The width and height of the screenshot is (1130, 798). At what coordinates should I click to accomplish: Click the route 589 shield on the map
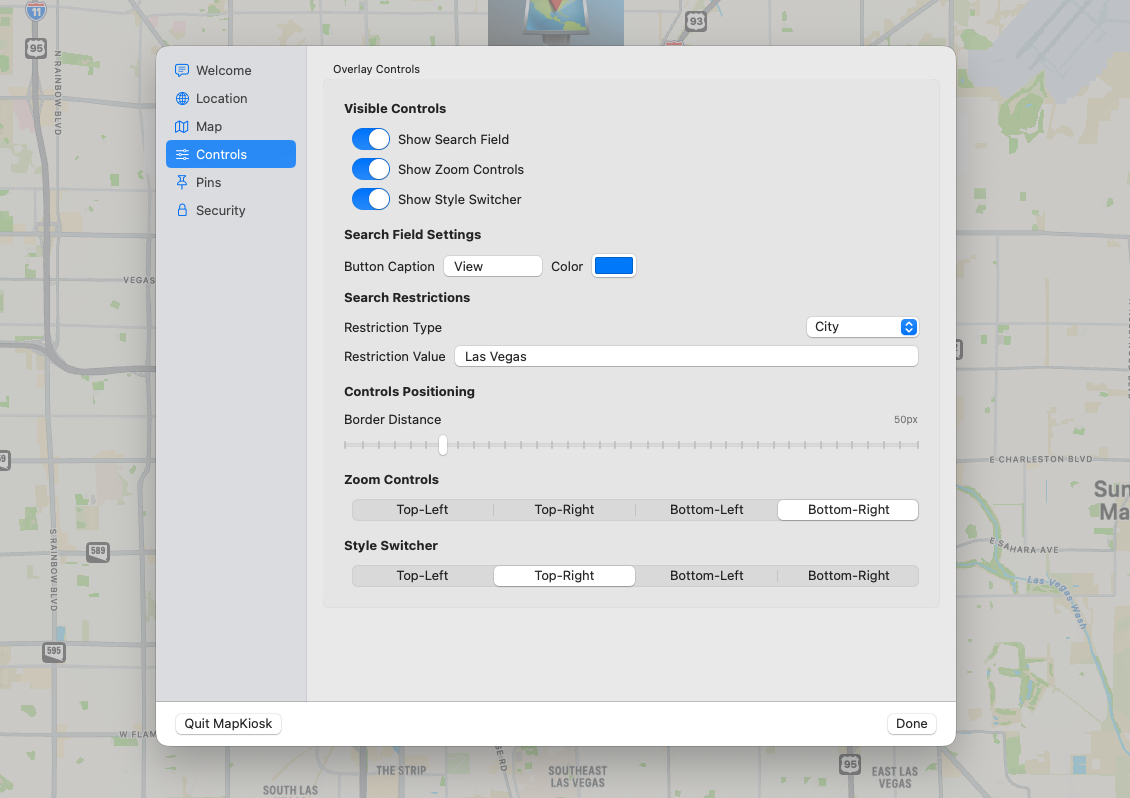98,551
